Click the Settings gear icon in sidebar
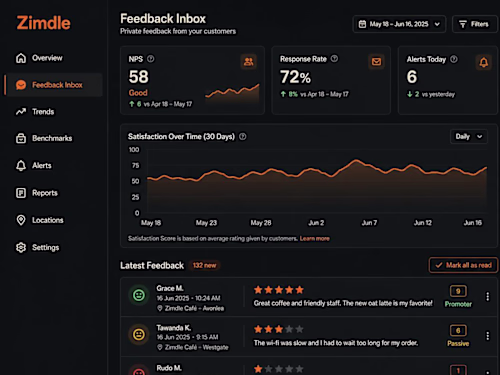 [21, 247]
